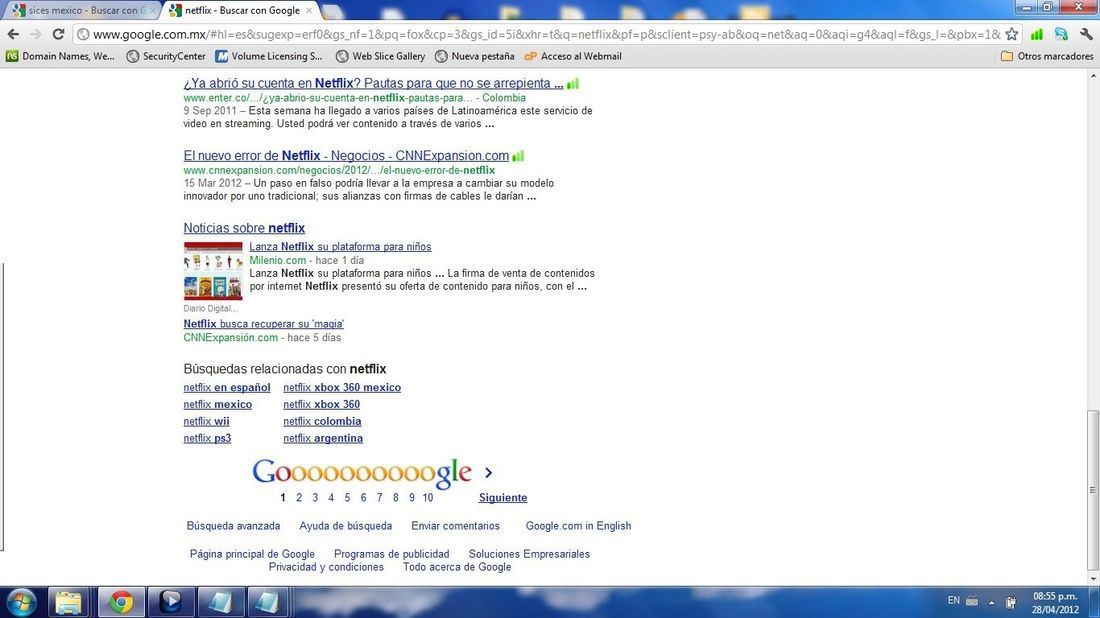Click Chrome icon in taskbar

121,603
